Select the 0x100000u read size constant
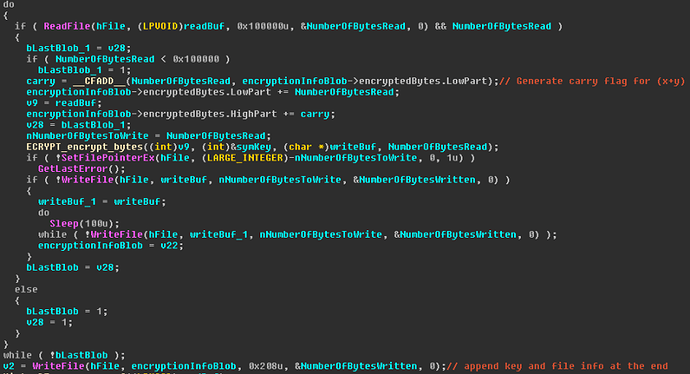Screen dimensions: 690x374 (x=263, y=26)
